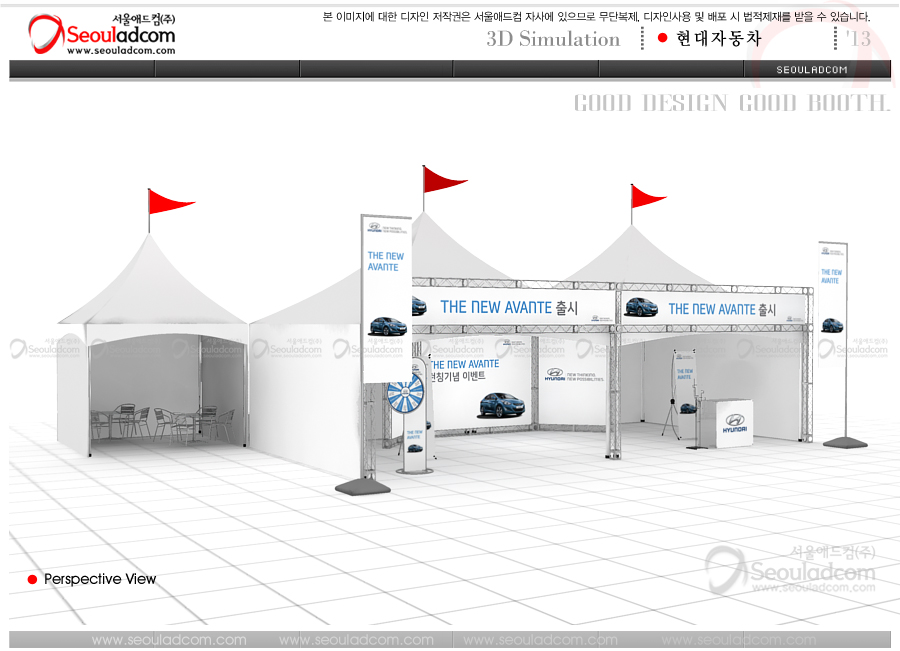This screenshot has width=900, height=651.
Task: Click the large Seouladcom watermark logo at bottom right
Action: (x=790, y=573)
